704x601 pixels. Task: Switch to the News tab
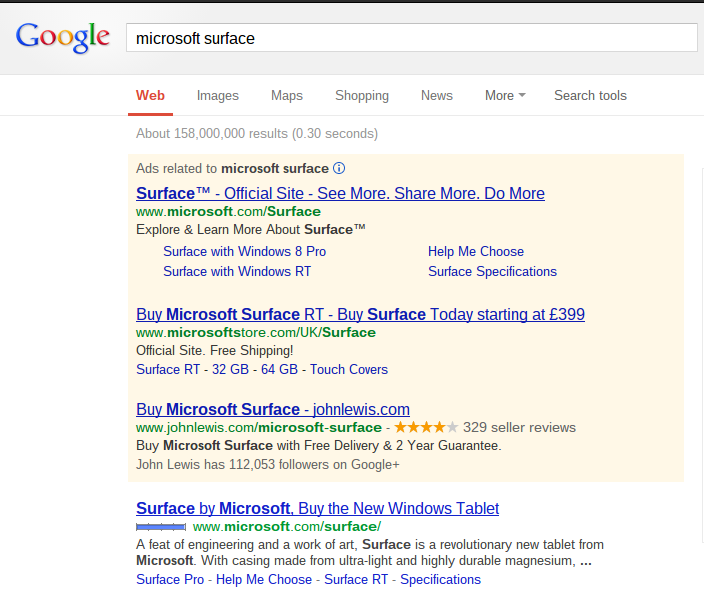click(x=437, y=96)
